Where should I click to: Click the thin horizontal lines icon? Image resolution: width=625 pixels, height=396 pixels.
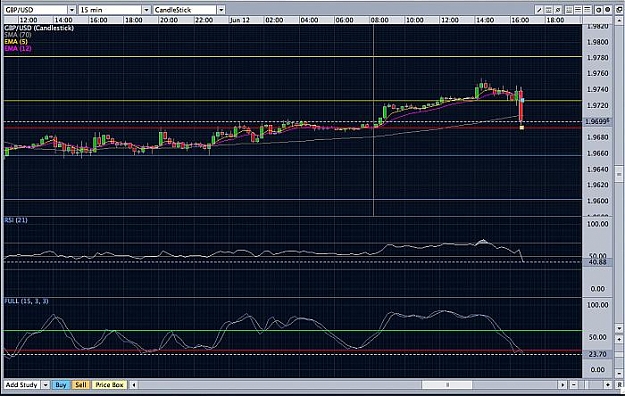coord(587,10)
